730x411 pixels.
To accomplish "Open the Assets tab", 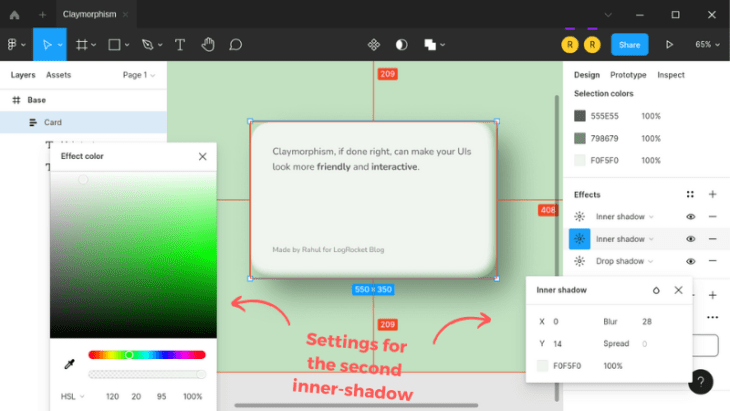I will [x=58, y=75].
